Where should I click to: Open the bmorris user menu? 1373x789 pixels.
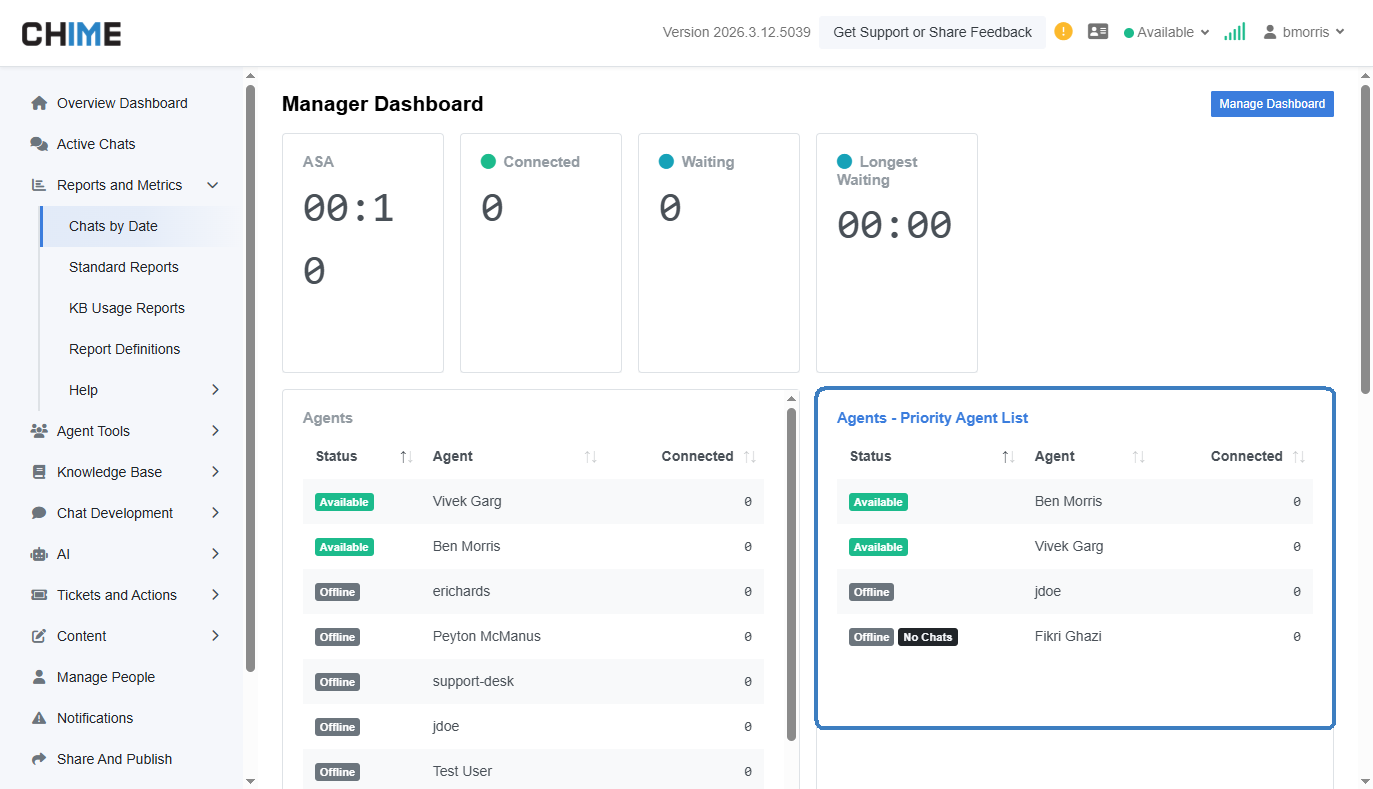[x=1304, y=32]
